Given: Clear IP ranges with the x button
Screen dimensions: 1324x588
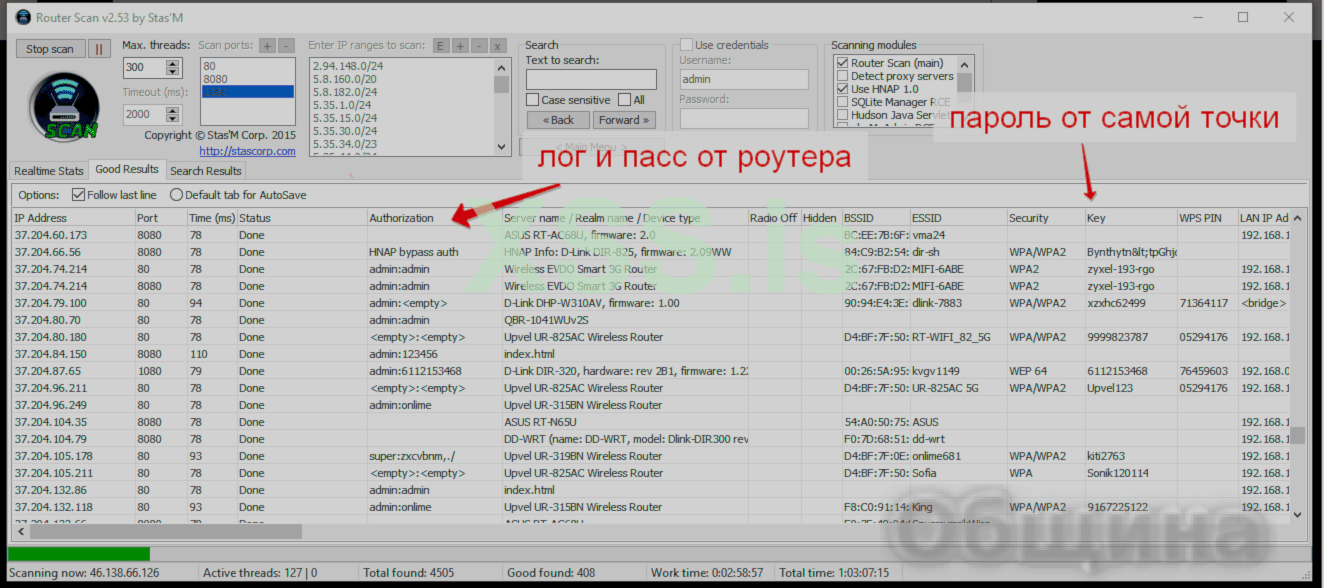Looking at the screenshot, I should point(498,45).
